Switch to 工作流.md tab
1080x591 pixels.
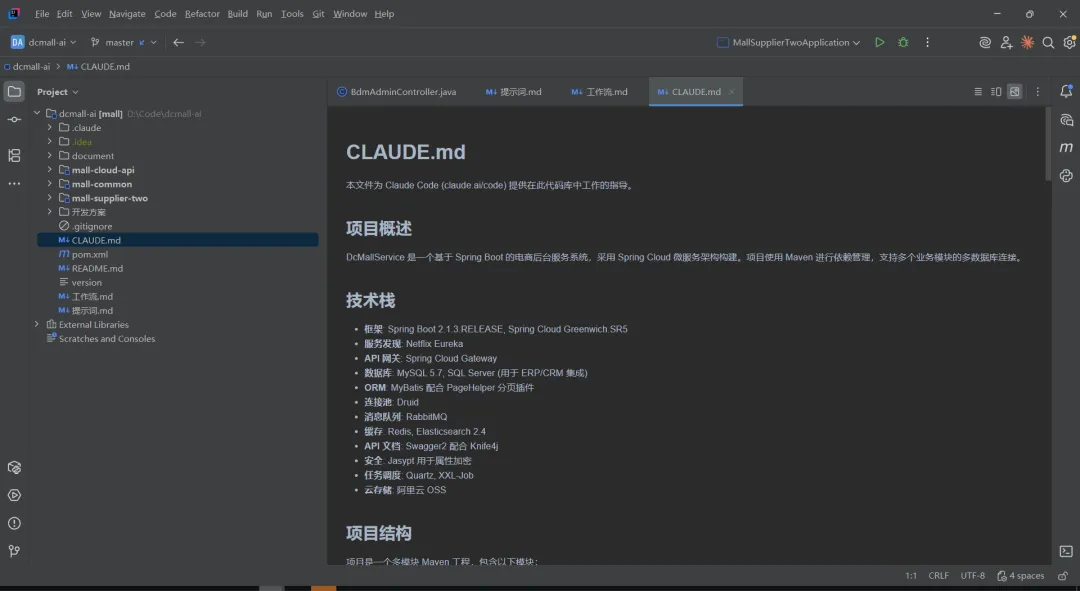[600, 92]
